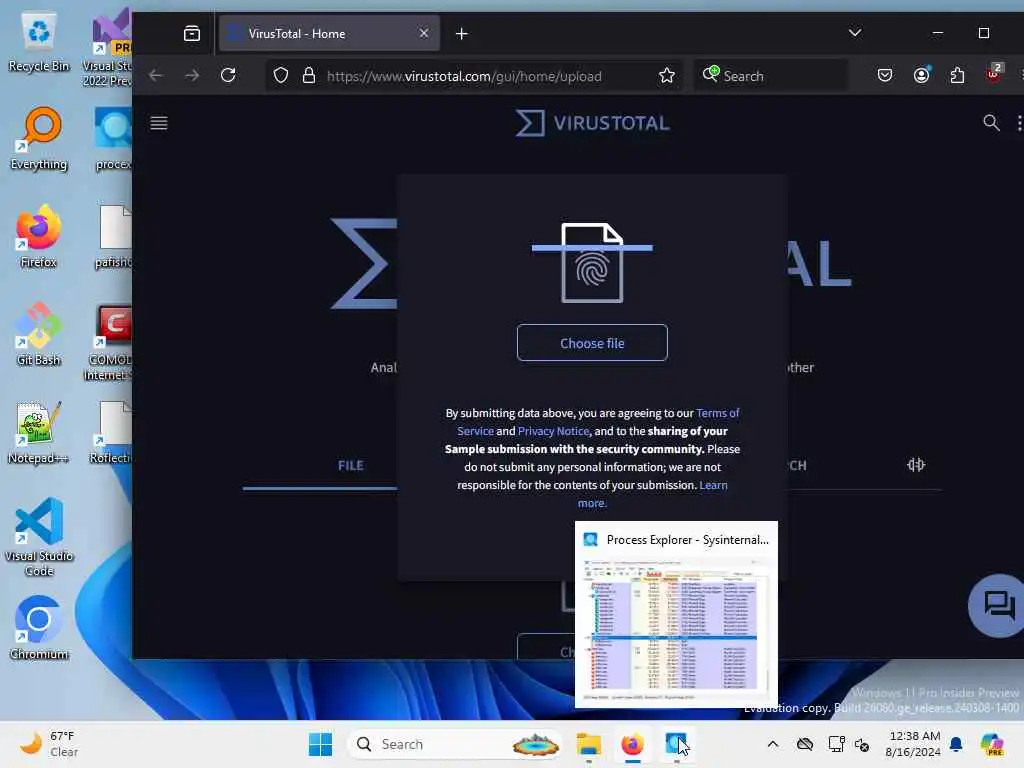Viewport: 1024px width, 768px height.
Task: Launch Notepad++ from the desktop
Action: [x=39, y=432]
